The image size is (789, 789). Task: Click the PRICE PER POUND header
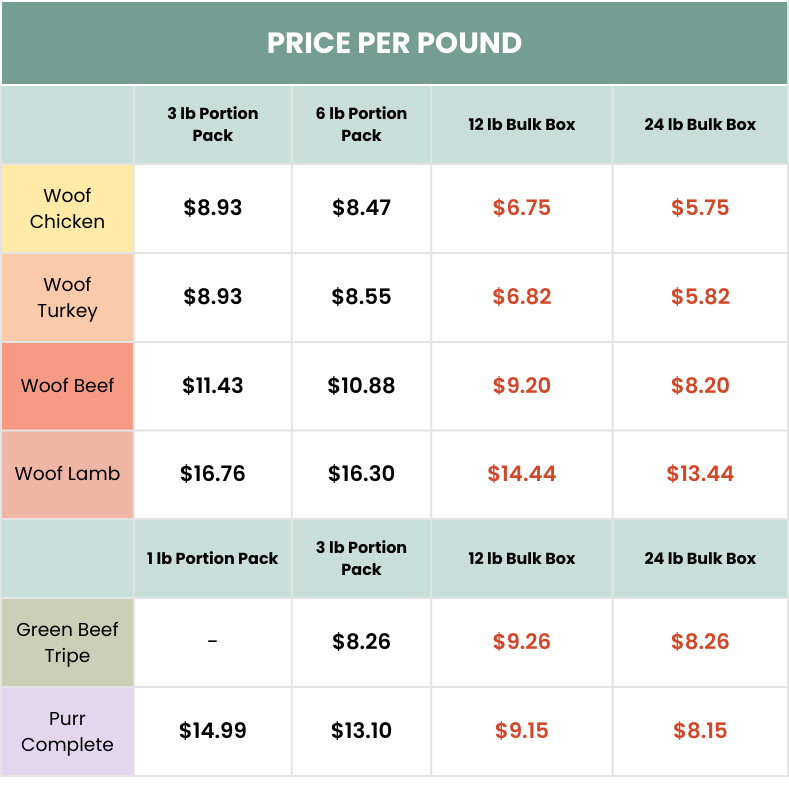tap(394, 43)
